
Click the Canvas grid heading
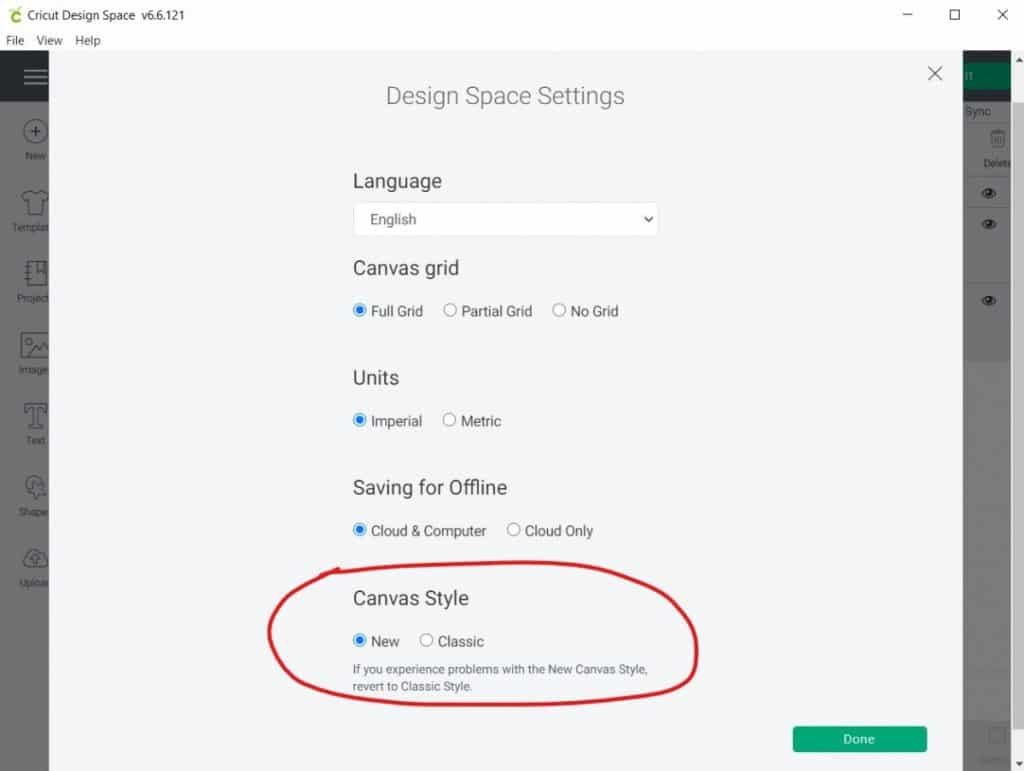pos(406,268)
